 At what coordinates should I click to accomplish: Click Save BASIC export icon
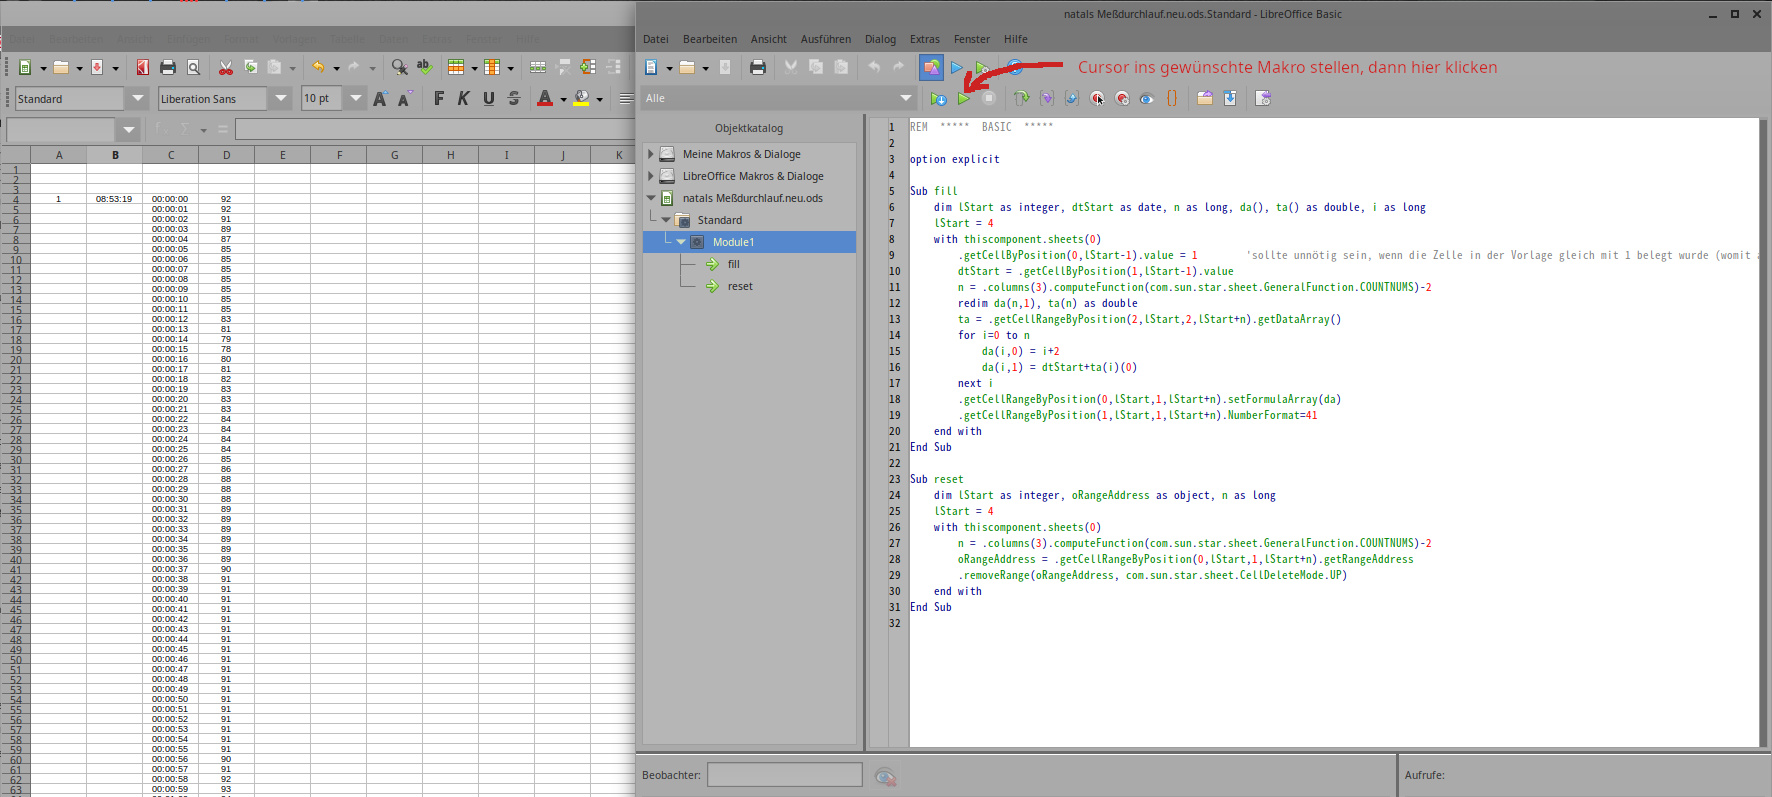(x=1230, y=98)
